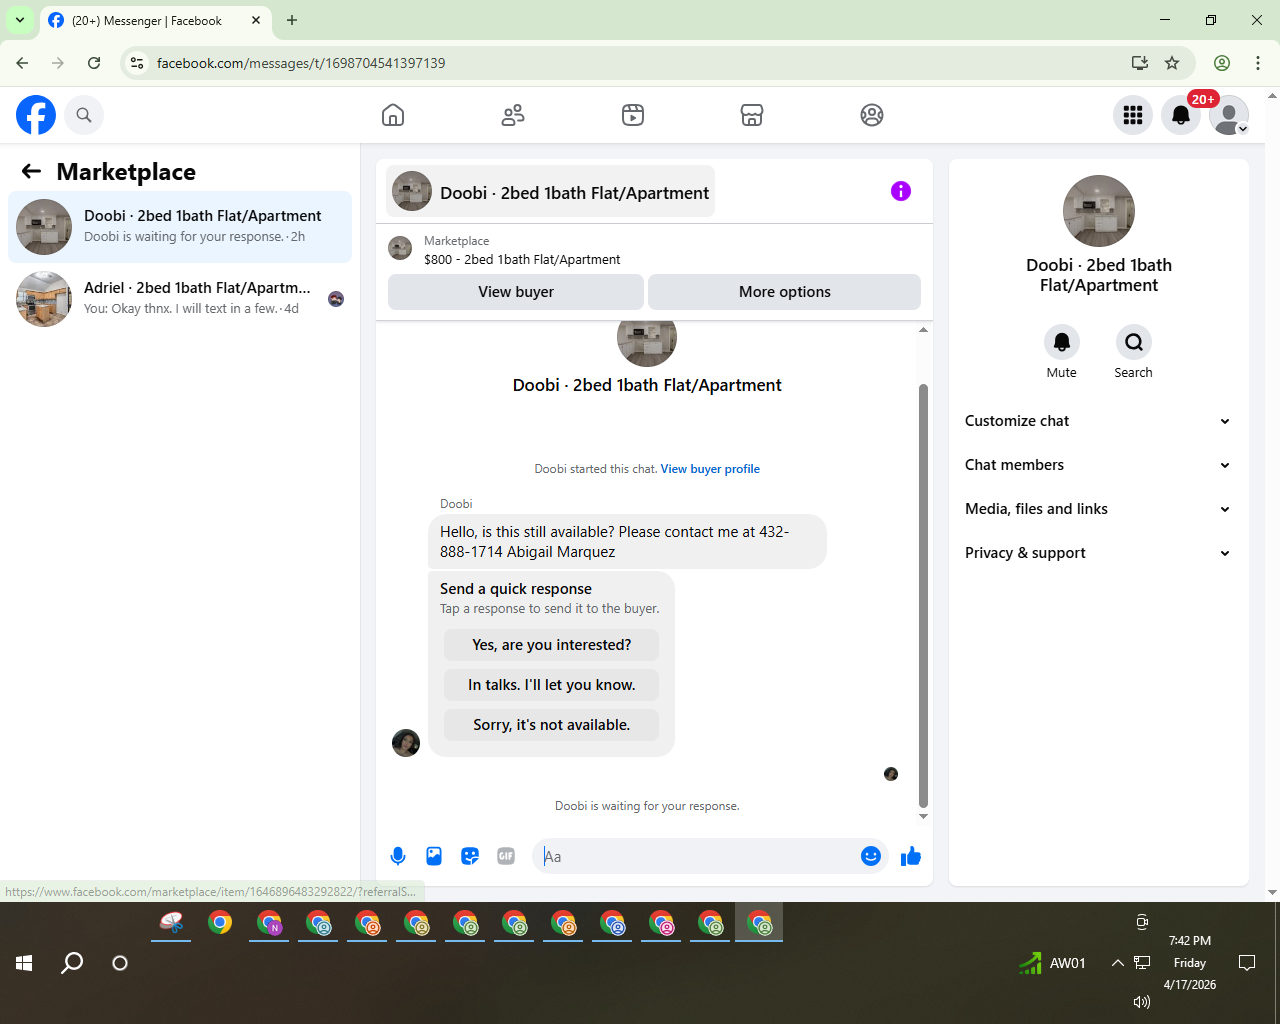Open the Facebook logo home link
1280x1024 pixels.
[36, 115]
